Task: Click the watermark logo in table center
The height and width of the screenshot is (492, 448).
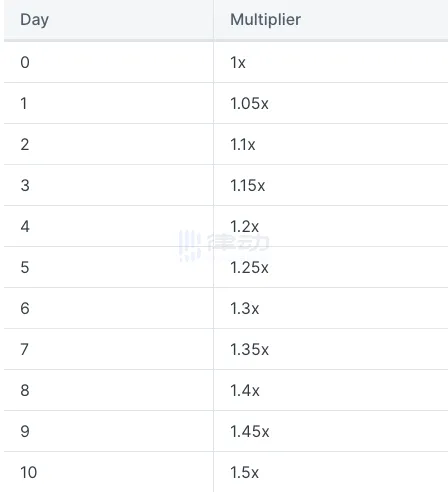Action: [224, 244]
